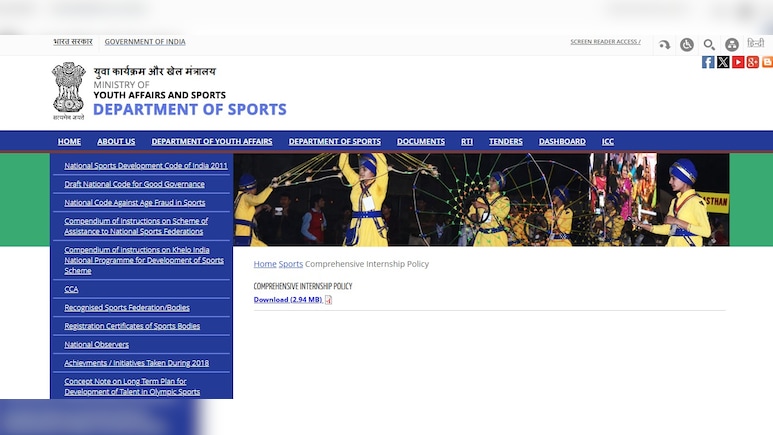The image size is (773, 435).
Task: Click the PDF icon beside Download link
Action: point(328,300)
